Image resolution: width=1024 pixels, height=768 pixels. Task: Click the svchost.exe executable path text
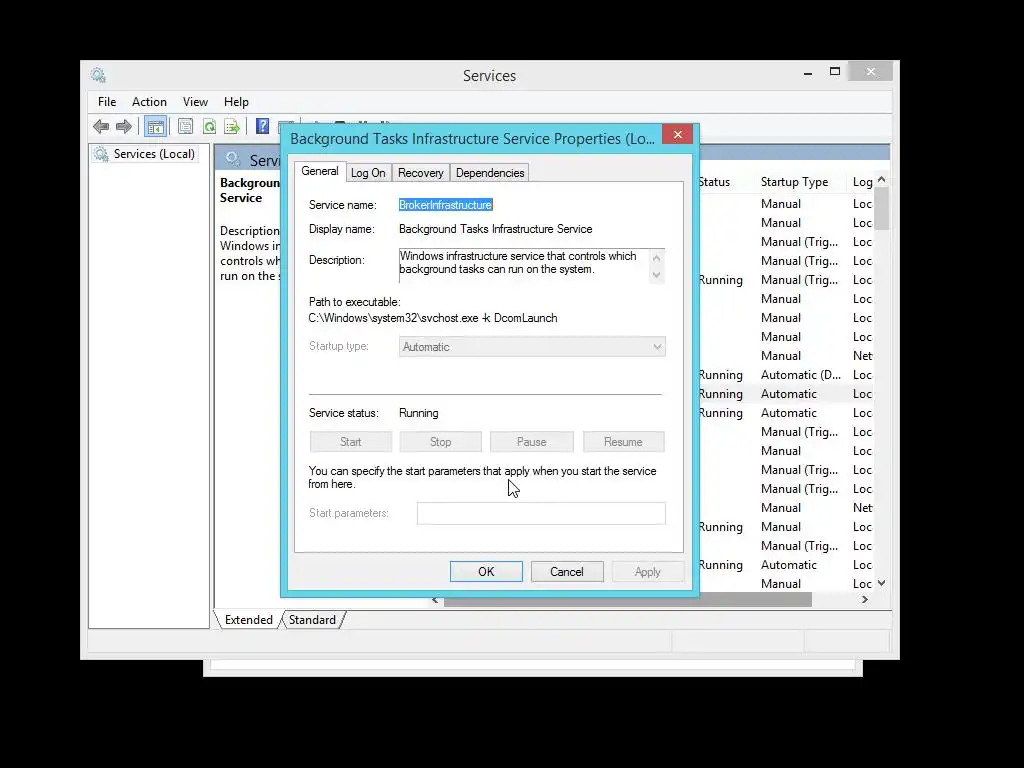433,318
